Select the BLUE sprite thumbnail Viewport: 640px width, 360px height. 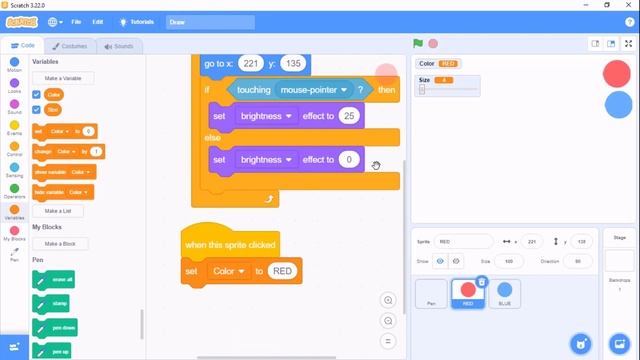504,294
